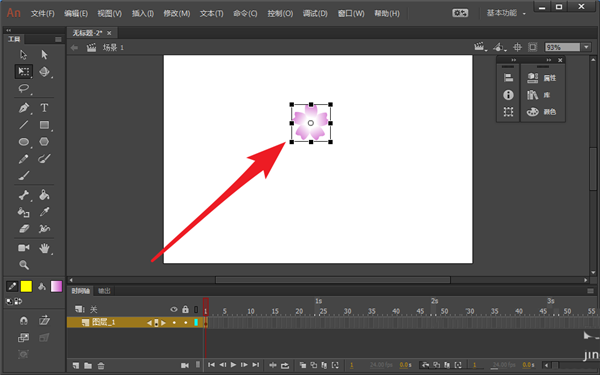Viewport: 600px width, 375px height.
Task: Open 基本功能 workspace dropdown
Action: tap(506, 13)
